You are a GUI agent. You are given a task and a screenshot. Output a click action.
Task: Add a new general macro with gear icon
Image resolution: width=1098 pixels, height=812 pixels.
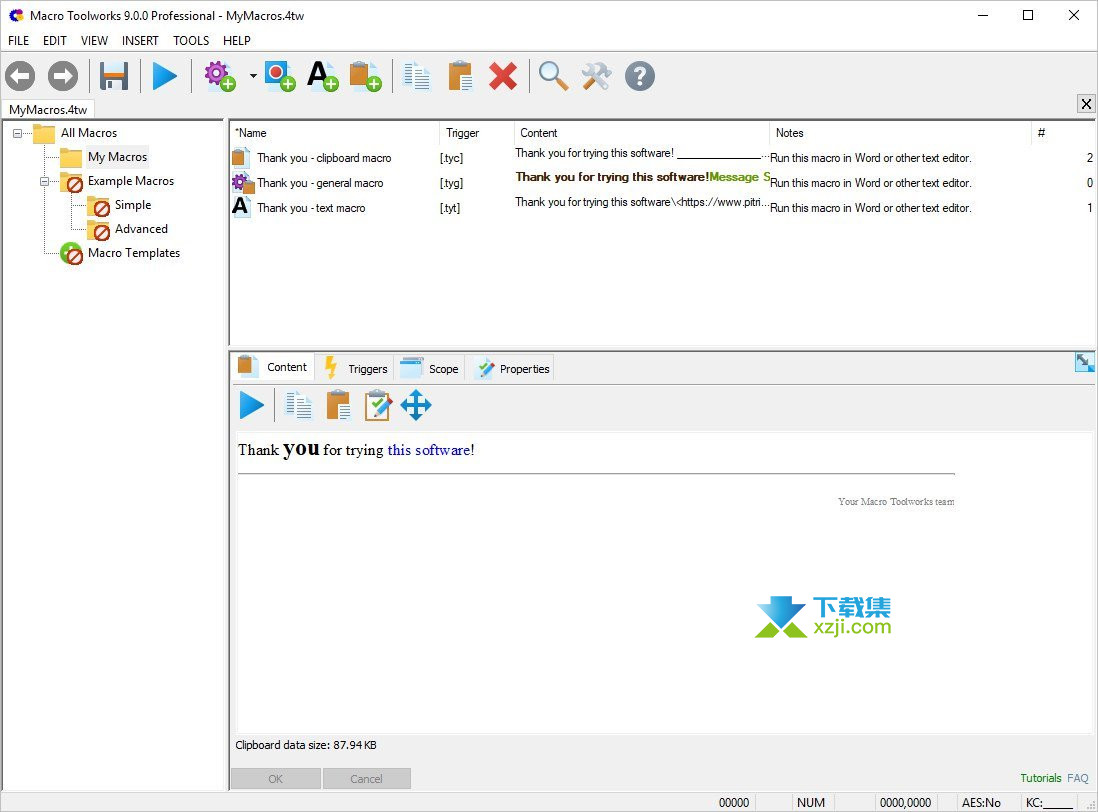(220, 76)
